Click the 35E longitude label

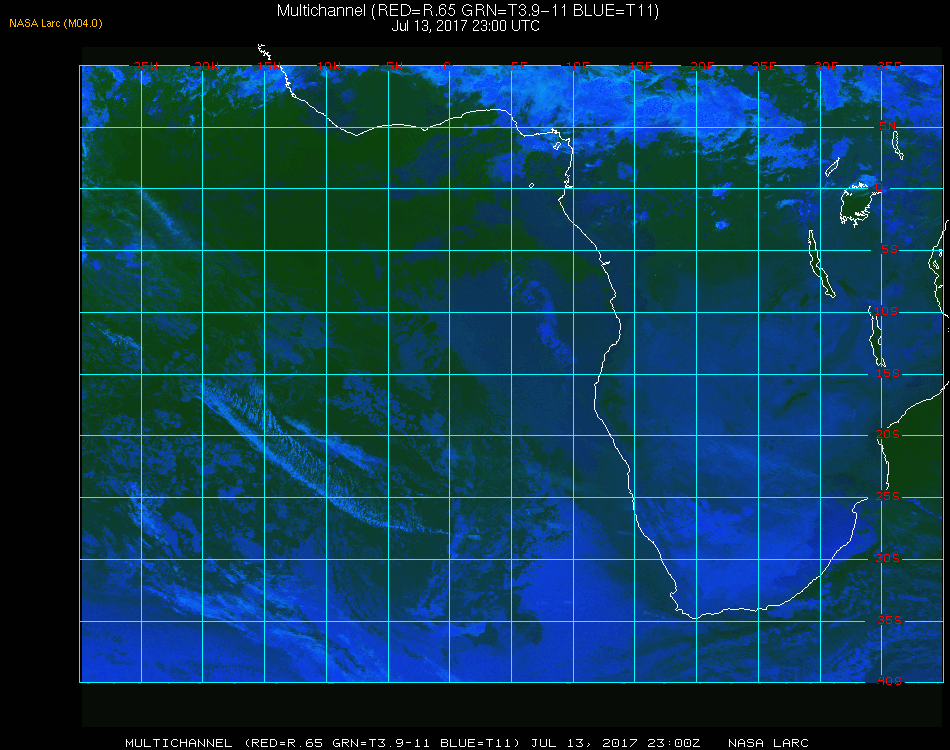889,65
